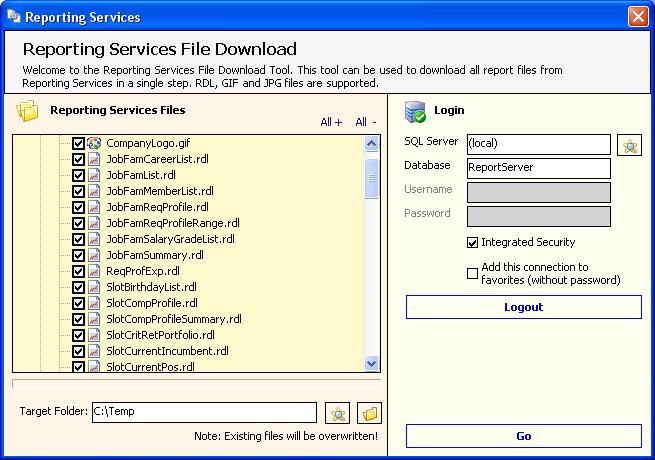The image size is (655, 460).
Task: Uncheck the JobFamList.rdl checkbox
Action: (x=78, y=175)
